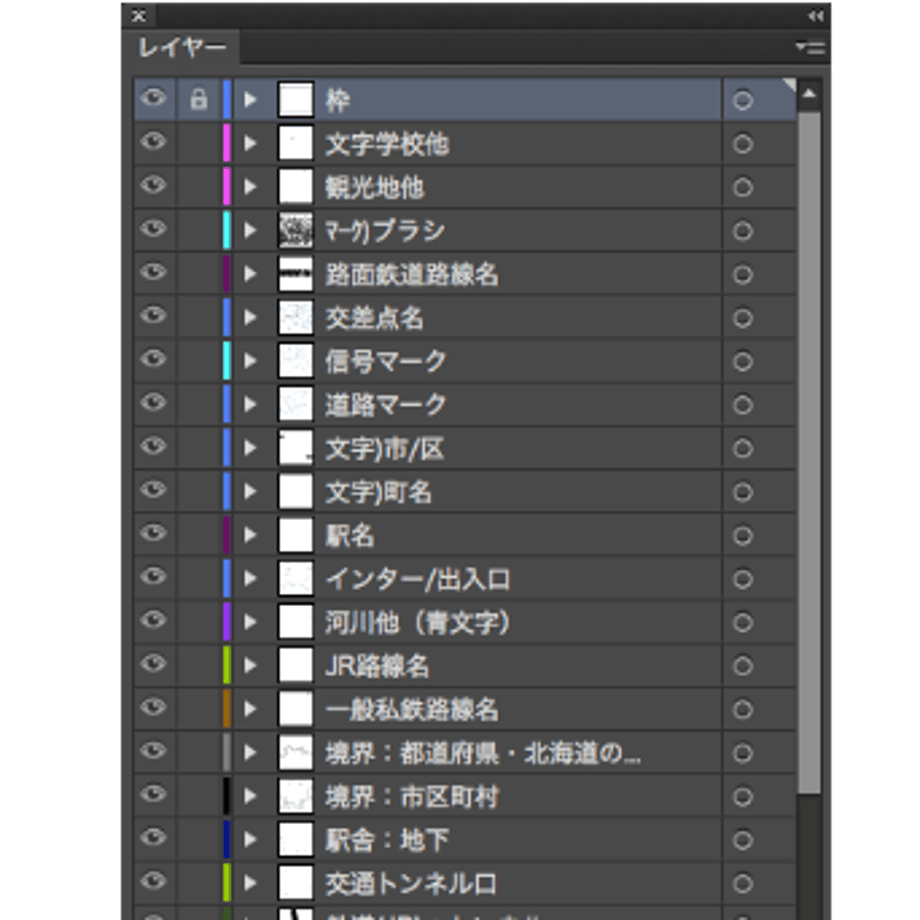Open the レイヤー panel options menu

810,48
